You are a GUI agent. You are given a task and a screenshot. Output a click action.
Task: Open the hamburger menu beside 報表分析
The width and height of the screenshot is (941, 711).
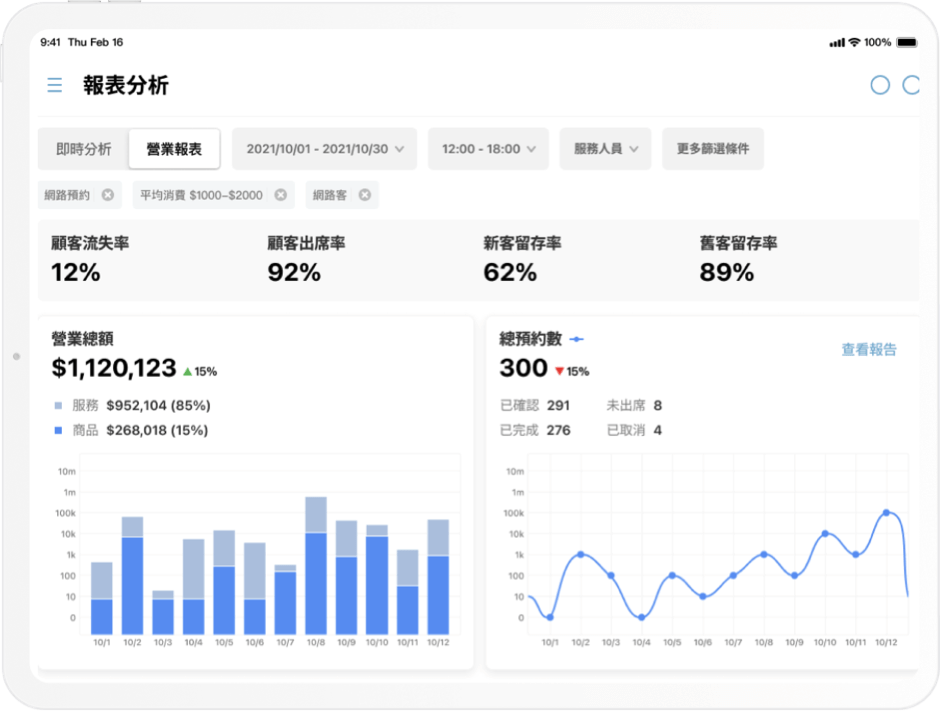(55, 86)
